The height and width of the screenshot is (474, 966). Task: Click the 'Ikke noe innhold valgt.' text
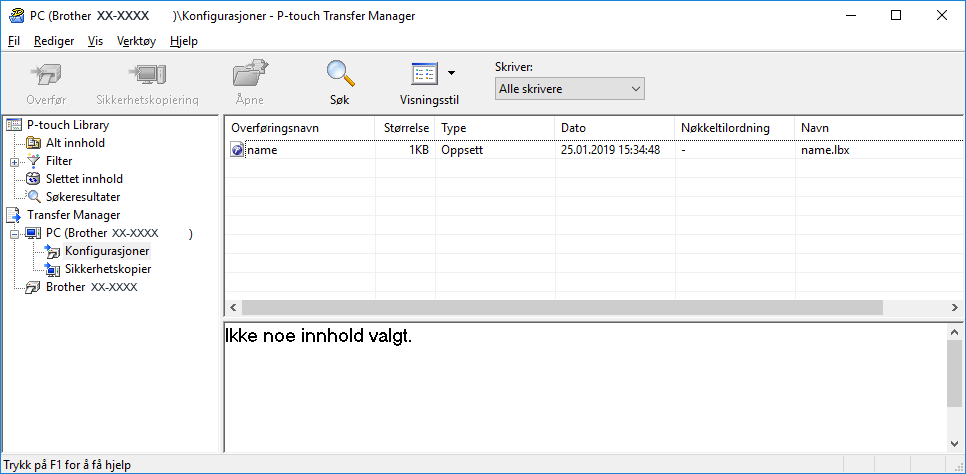tap(318, 337)
